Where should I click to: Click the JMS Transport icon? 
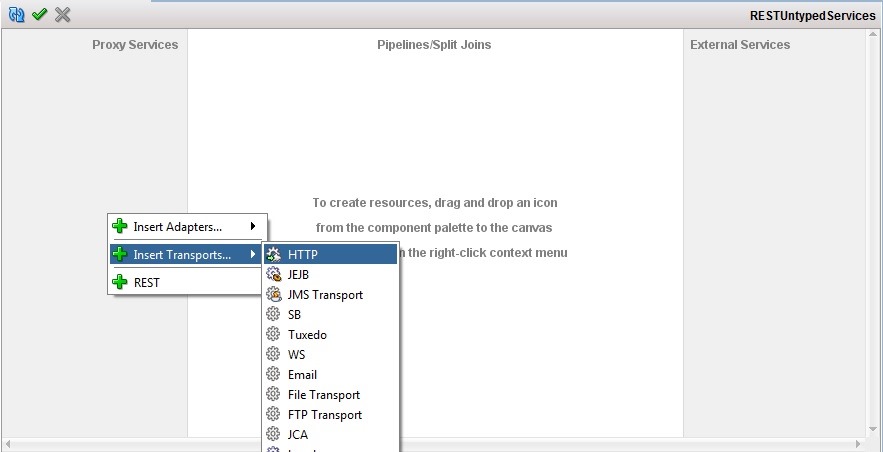[273, 295]
